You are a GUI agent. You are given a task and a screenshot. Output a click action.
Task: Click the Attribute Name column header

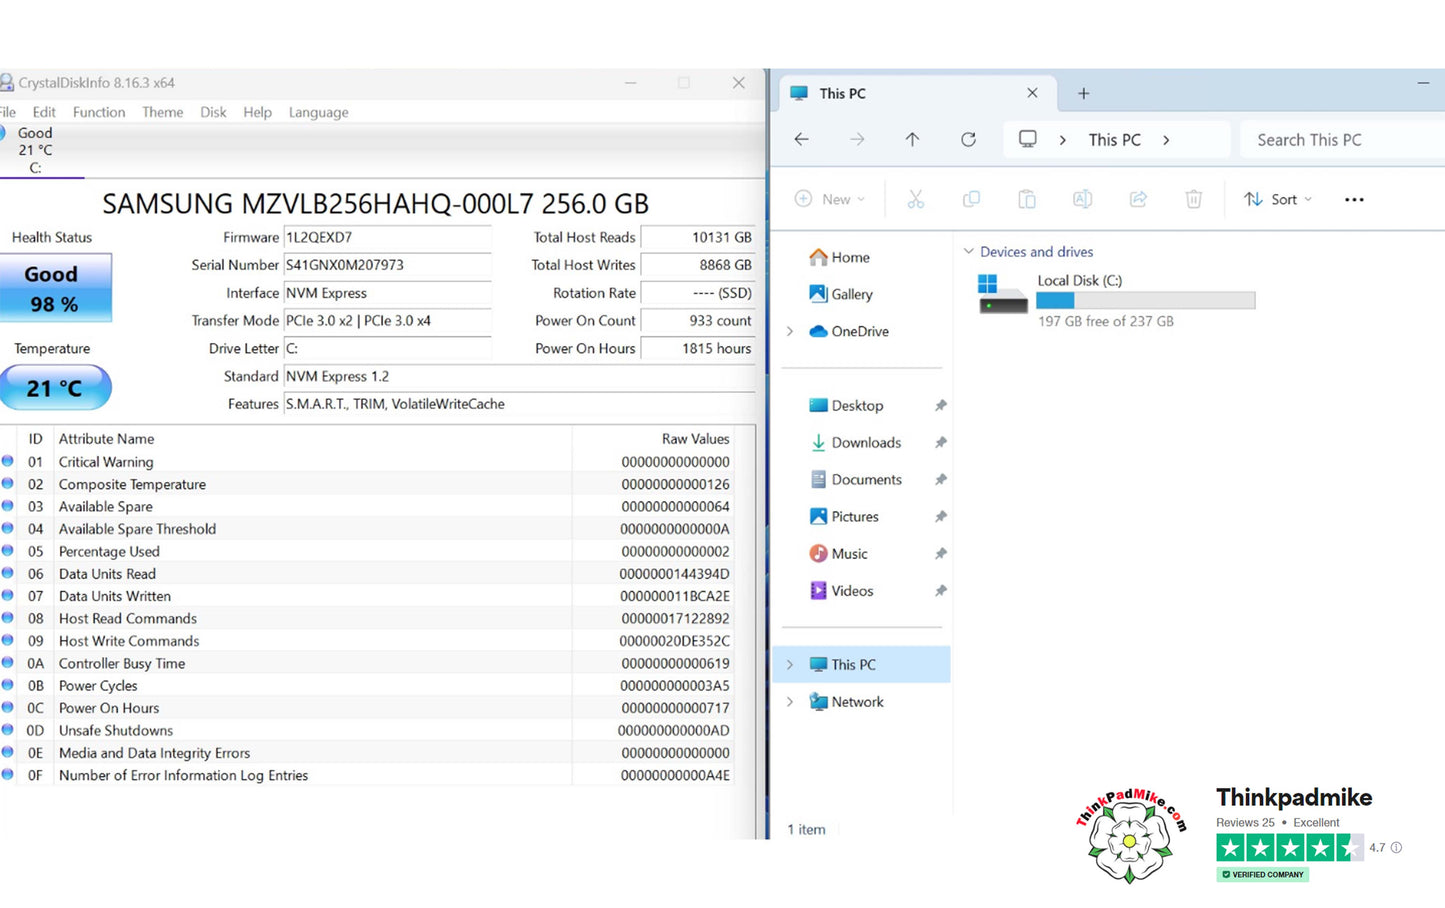(106, 439)
